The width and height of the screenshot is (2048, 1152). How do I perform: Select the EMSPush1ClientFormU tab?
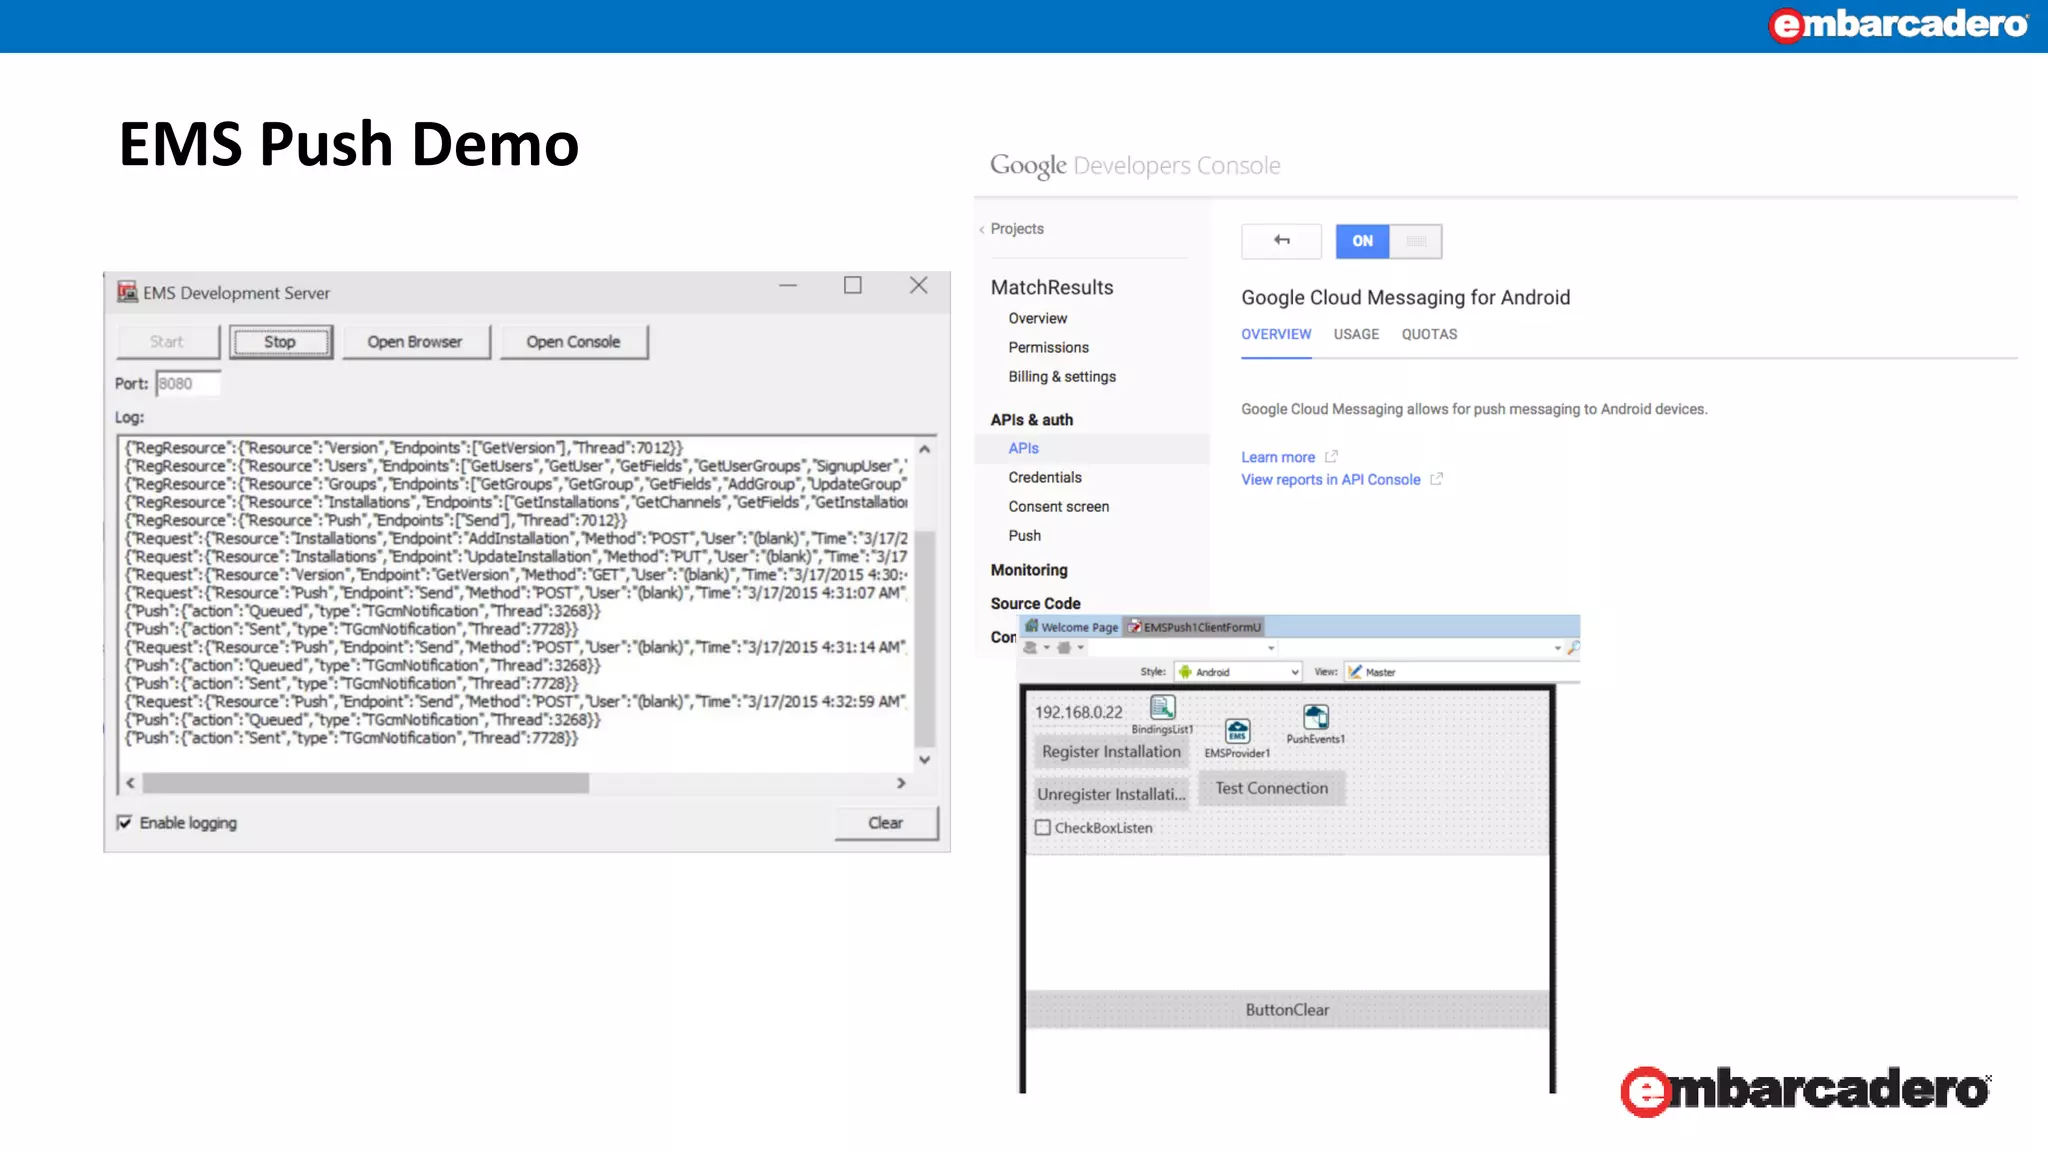point(1194,627)
